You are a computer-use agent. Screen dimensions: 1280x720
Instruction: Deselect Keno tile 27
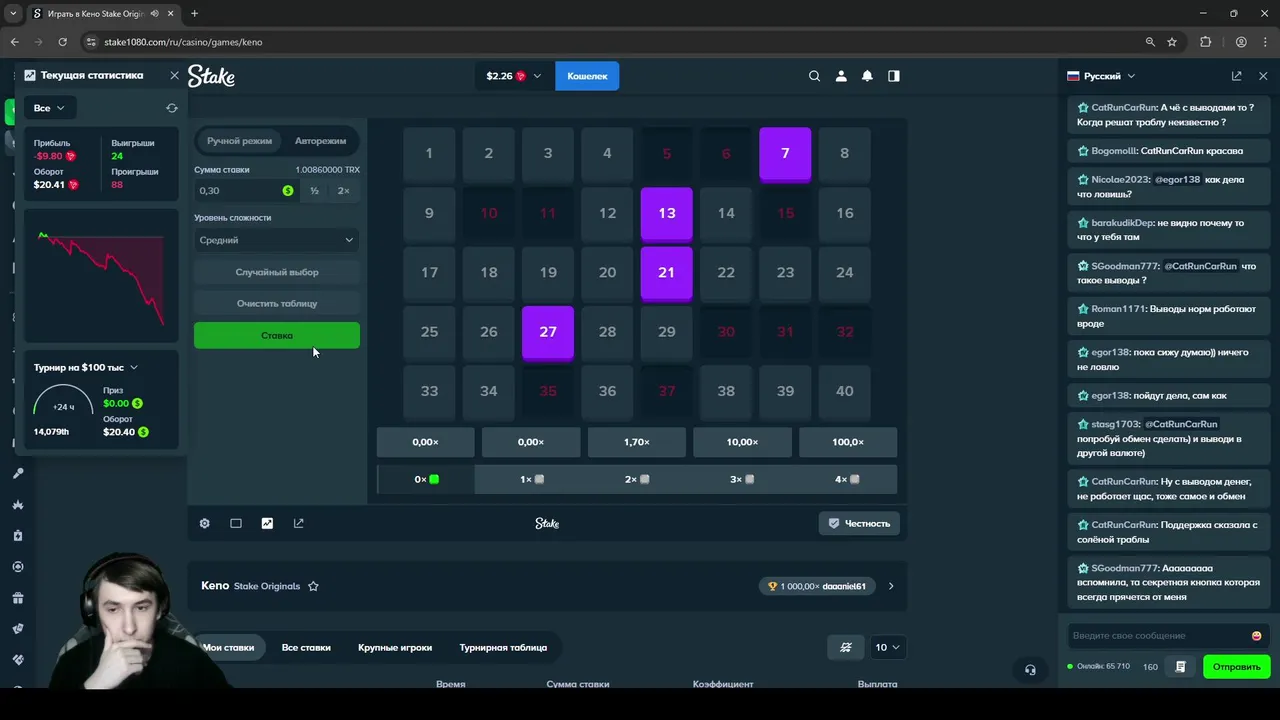pos(548,332)
